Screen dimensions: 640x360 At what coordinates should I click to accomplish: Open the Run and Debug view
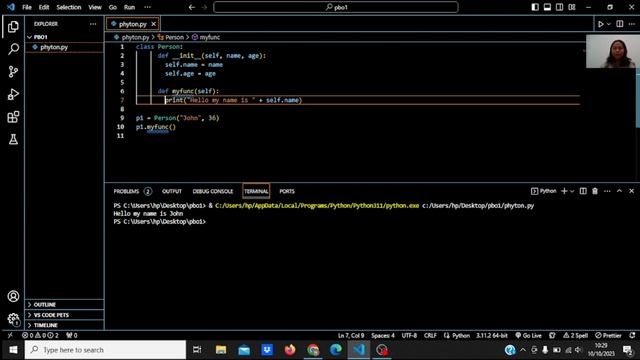pyautogui.click(x=13, y=94)
